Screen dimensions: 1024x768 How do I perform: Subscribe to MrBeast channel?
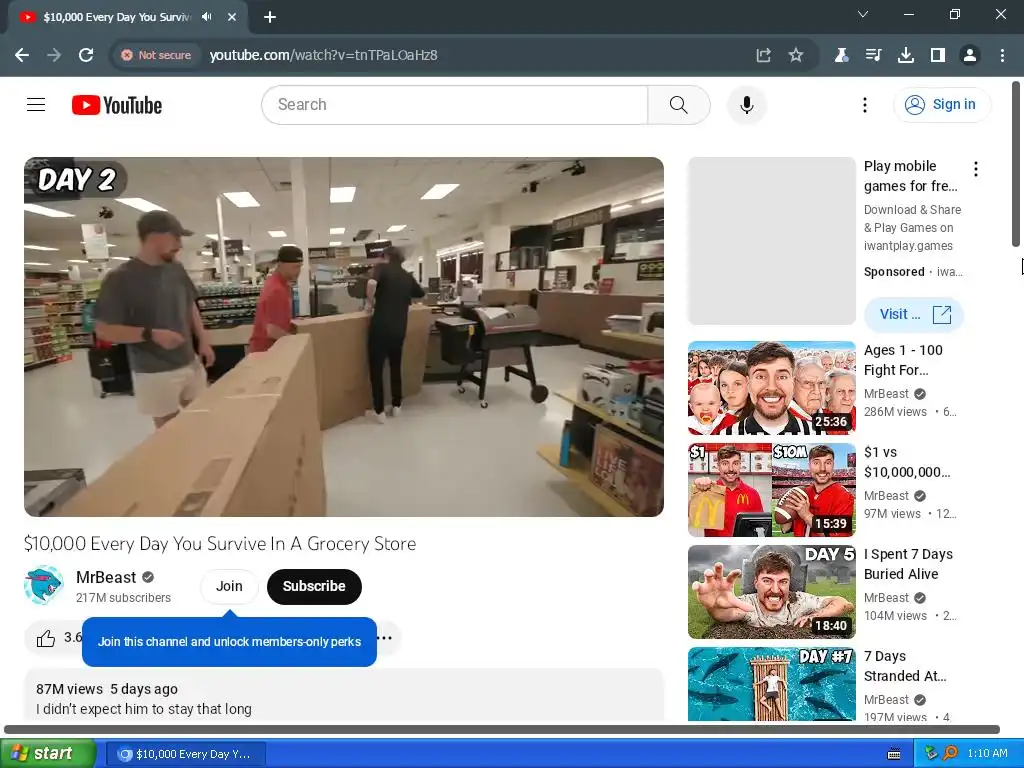pos(314,586)
